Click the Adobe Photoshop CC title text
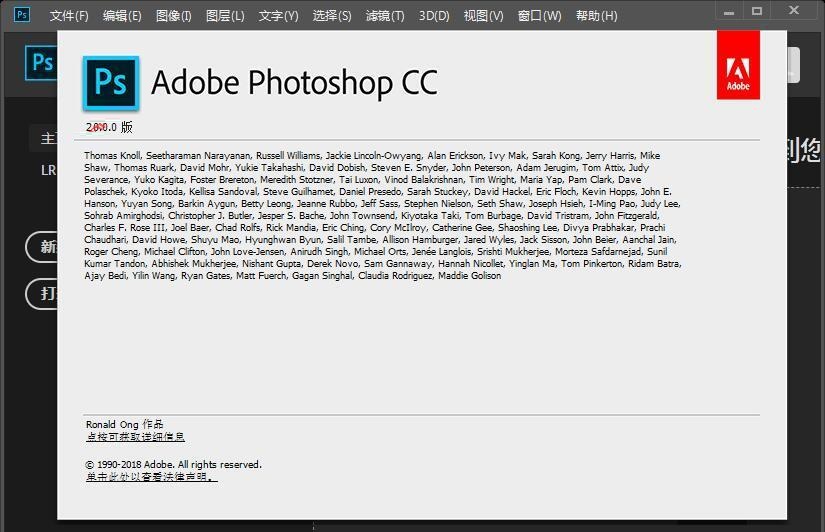Screen dimensions: 825x532 click(294, 83)
